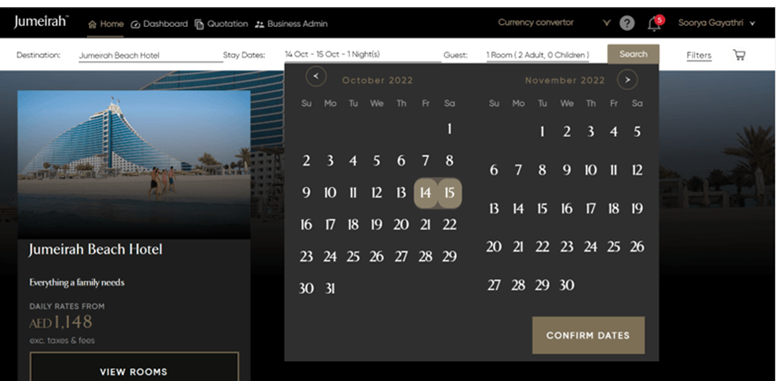Open the Home tab with house icon

(x=106, y=24)
